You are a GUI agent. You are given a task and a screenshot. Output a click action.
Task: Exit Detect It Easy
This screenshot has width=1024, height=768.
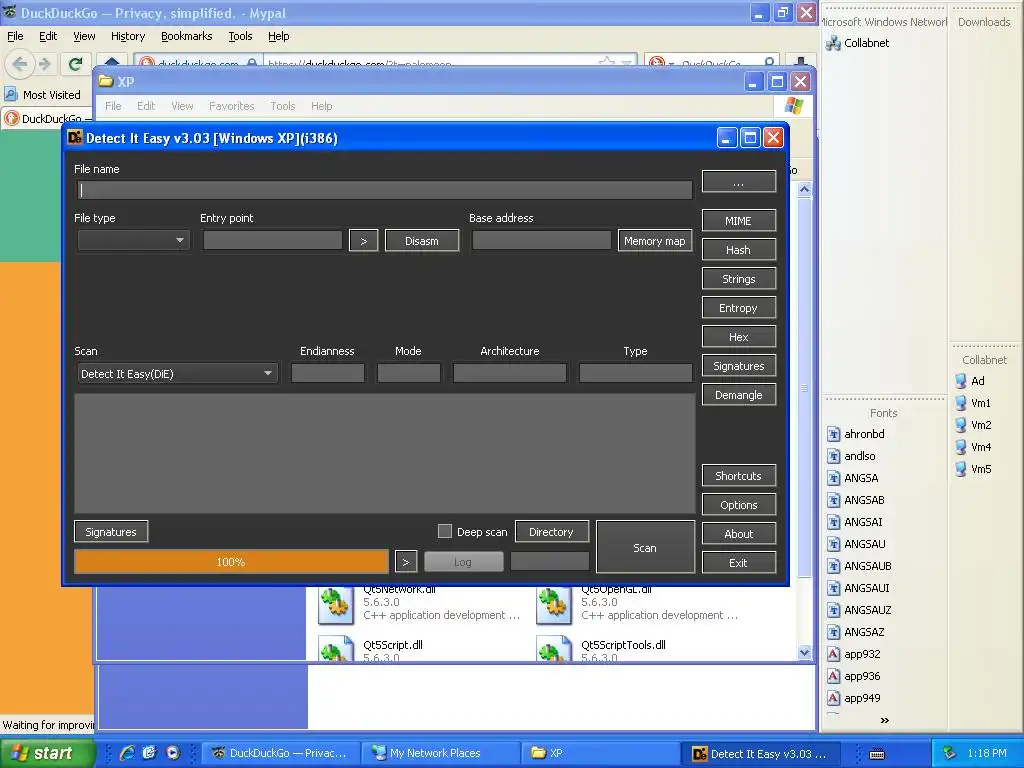click(739, 562)
